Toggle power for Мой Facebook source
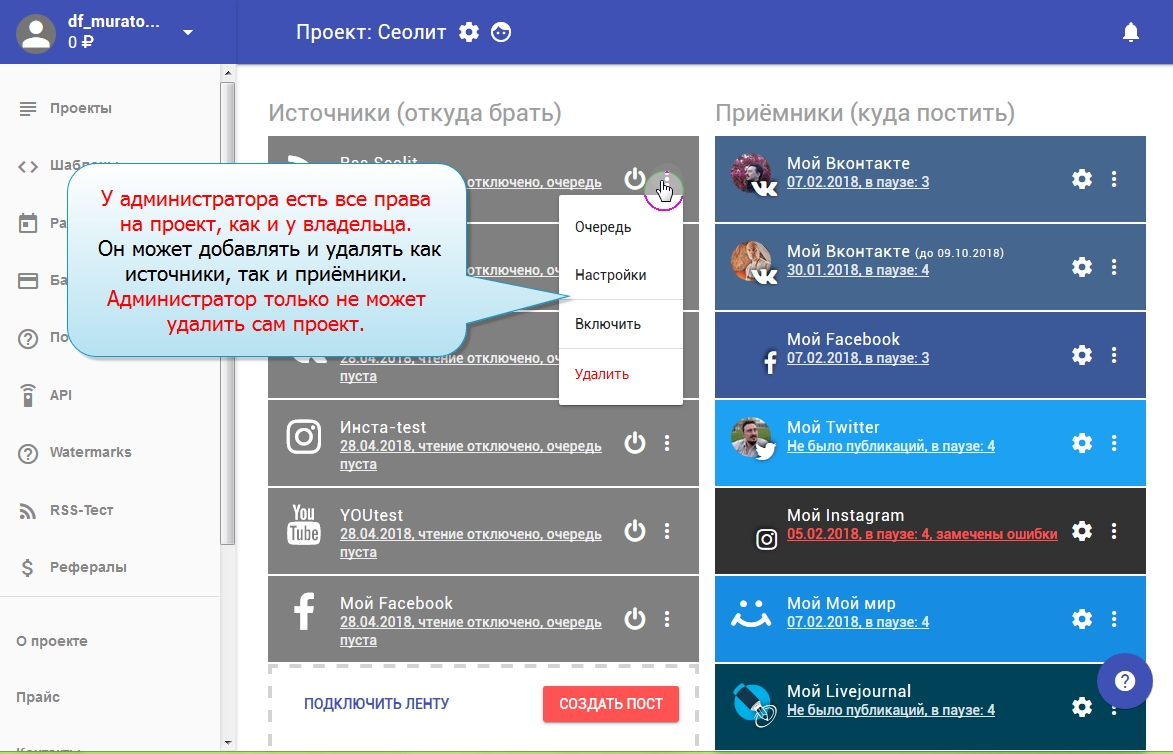The height and width of the screenshot is (754, 1173). coord(635,619)
